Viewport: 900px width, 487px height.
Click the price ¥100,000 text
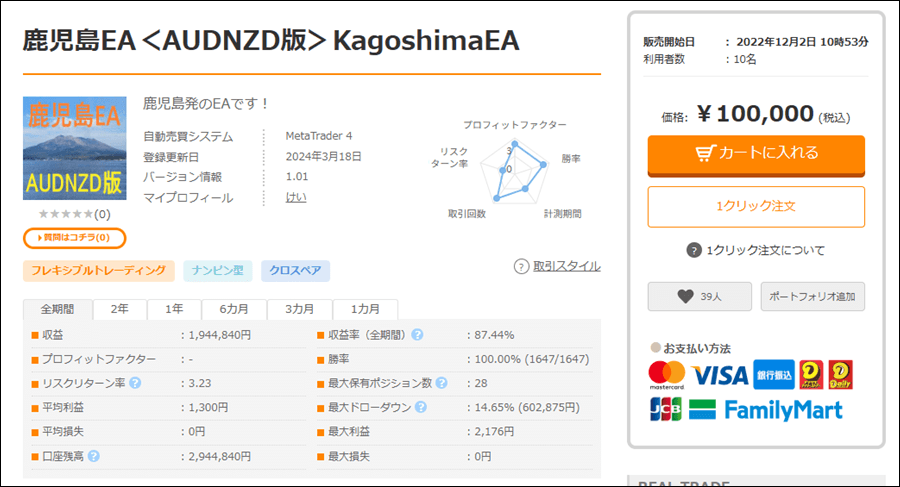click(755, 114)
